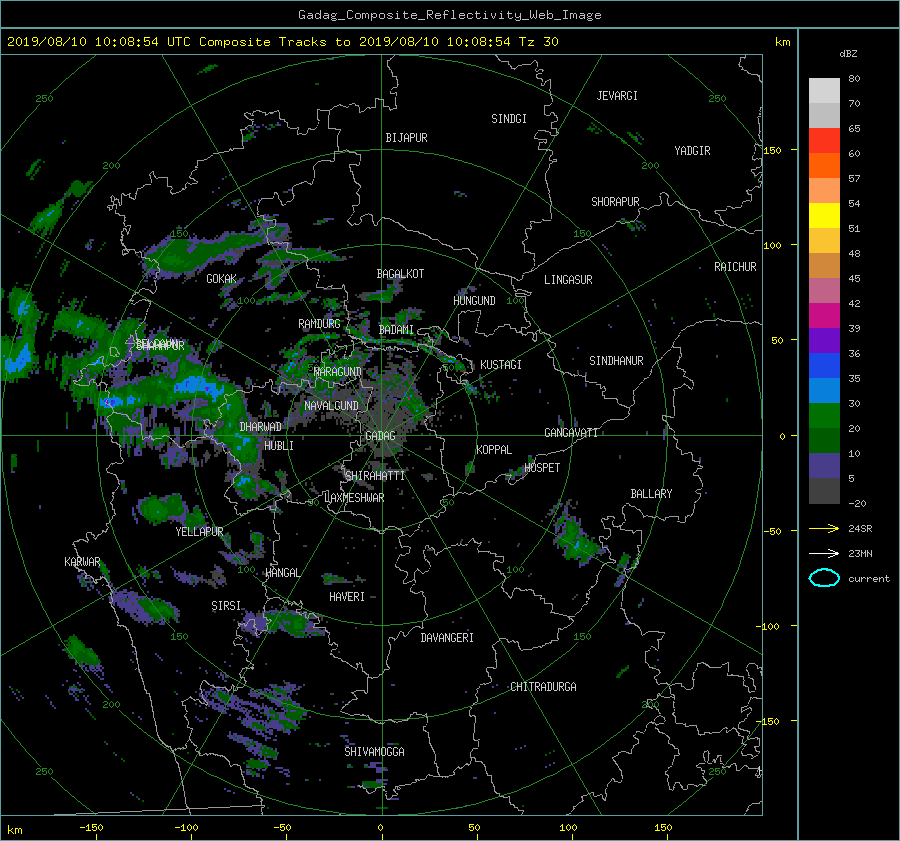
Task: Select the red 60-65 dBZ swatch
Action: (x=824, y=140)
